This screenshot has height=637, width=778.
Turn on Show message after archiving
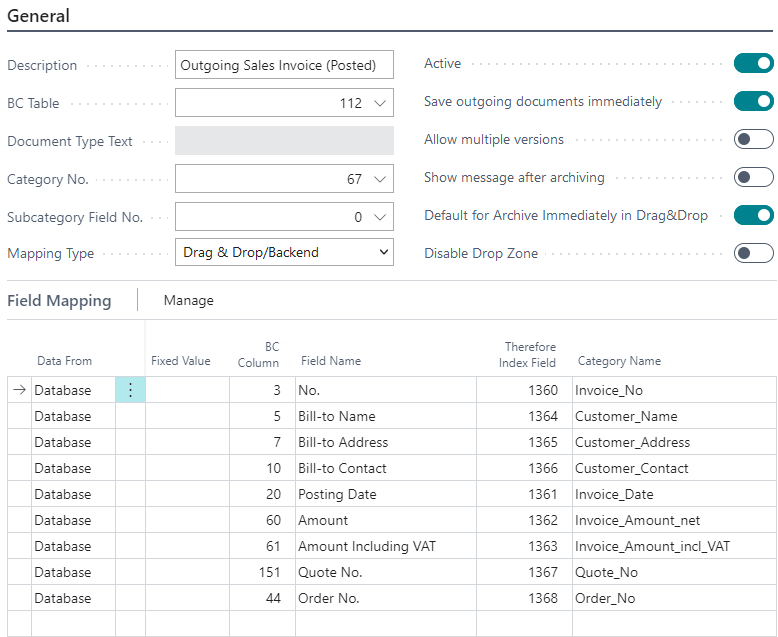[x=753, y=178]
